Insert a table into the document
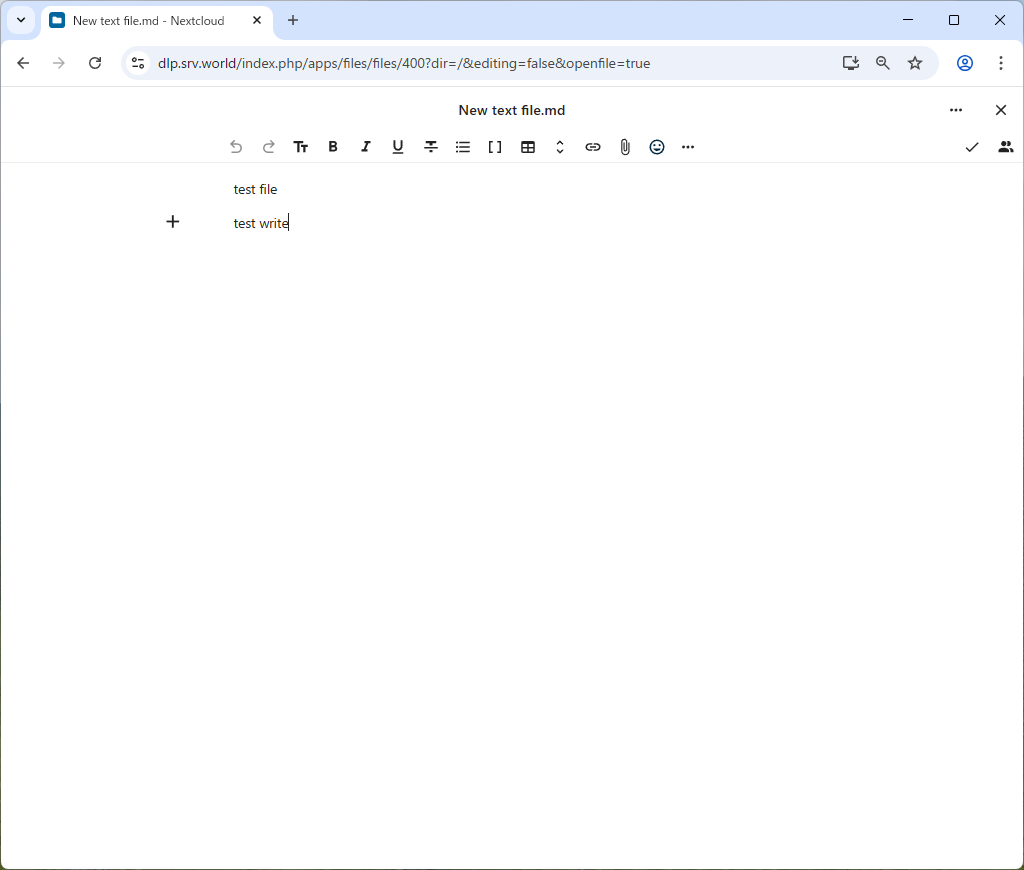This screenshot has width=1024, height=870. (x=528, y=147)
